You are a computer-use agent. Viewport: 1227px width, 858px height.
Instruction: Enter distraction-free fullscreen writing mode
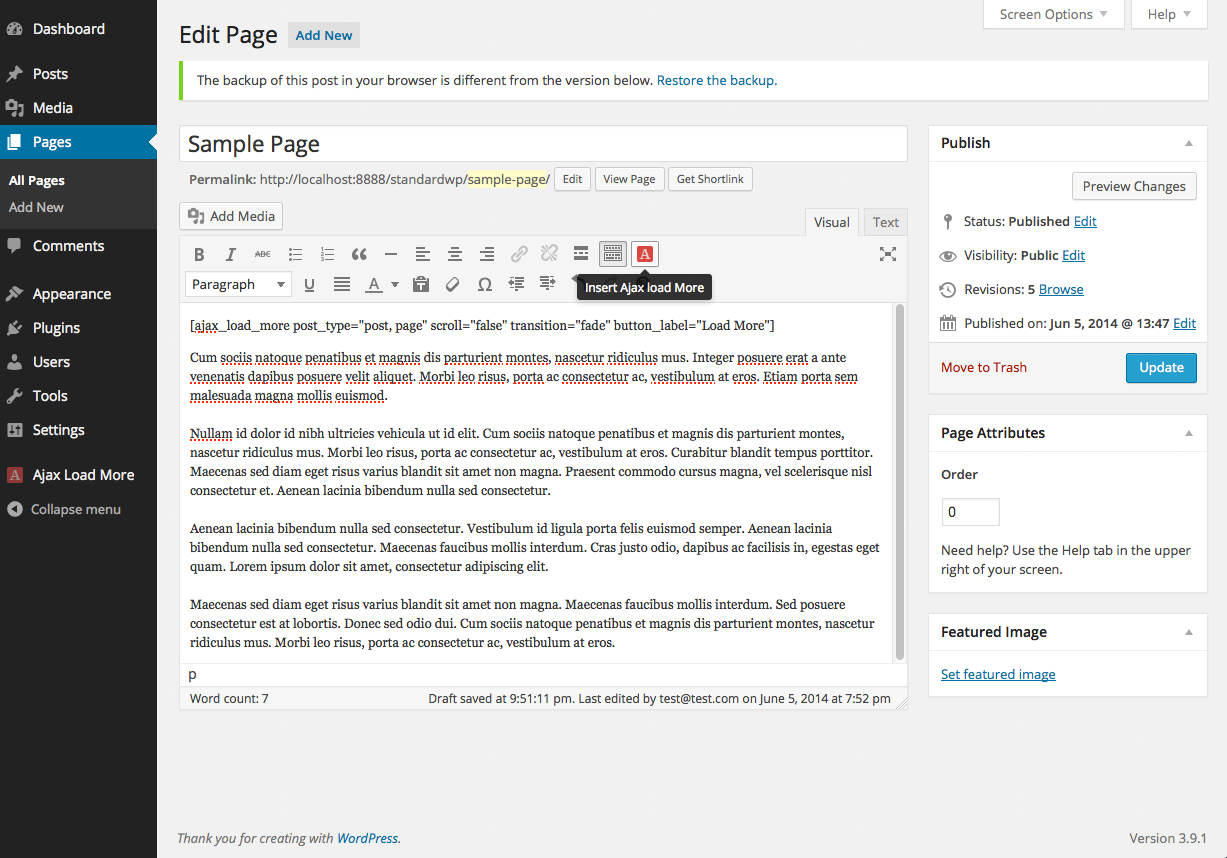[887, 254]
